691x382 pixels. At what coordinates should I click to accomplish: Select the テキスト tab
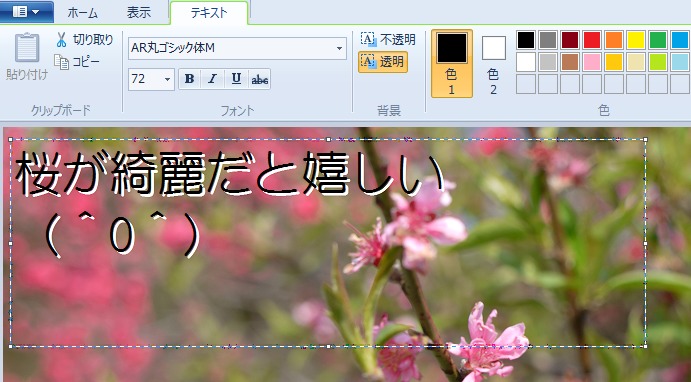(x=209, y=13)
